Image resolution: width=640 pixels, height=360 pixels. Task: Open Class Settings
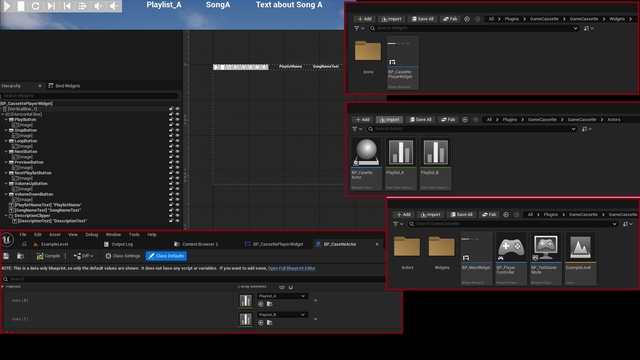coord(122,256)
